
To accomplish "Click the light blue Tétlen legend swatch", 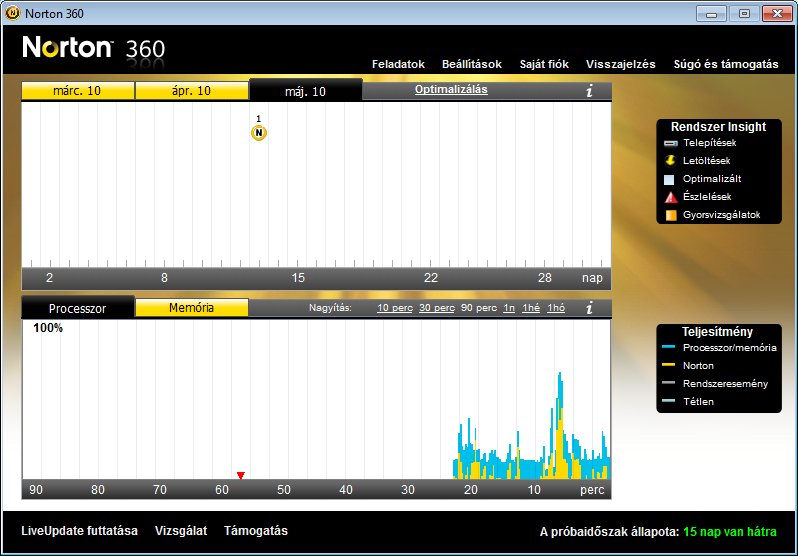I will tap(668, 401).
